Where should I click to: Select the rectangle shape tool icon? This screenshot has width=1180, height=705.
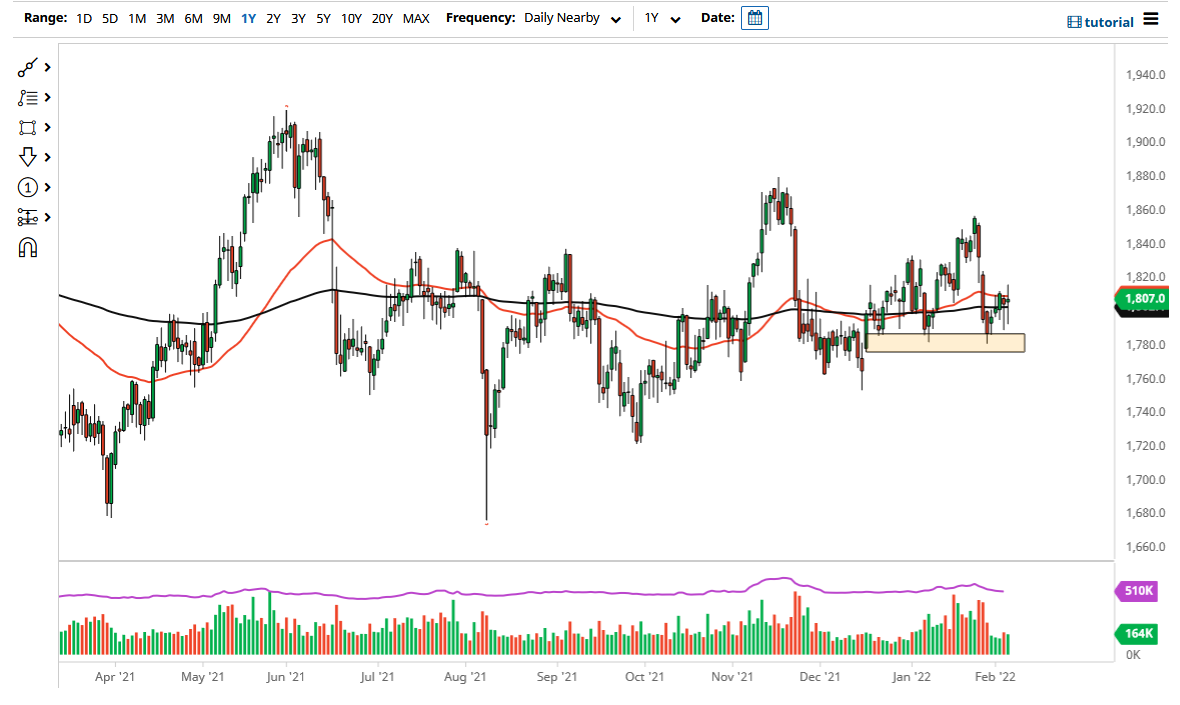point(27,128)
